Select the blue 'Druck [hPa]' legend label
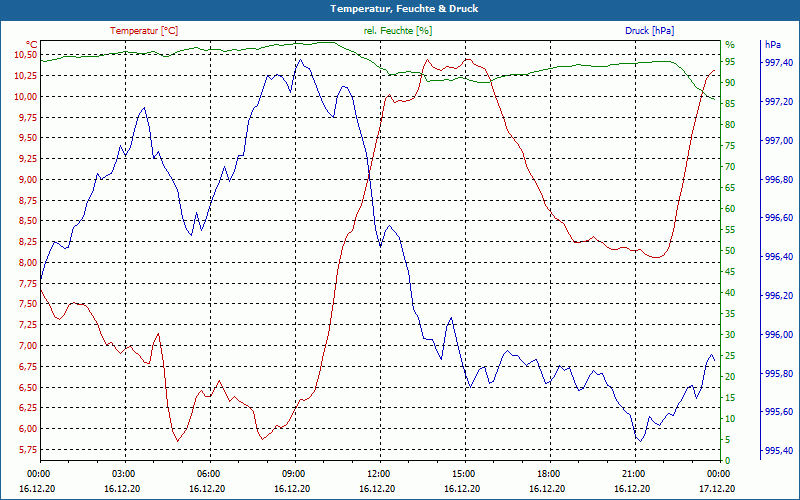Screen dimensions: 800x500 (649, 31)
